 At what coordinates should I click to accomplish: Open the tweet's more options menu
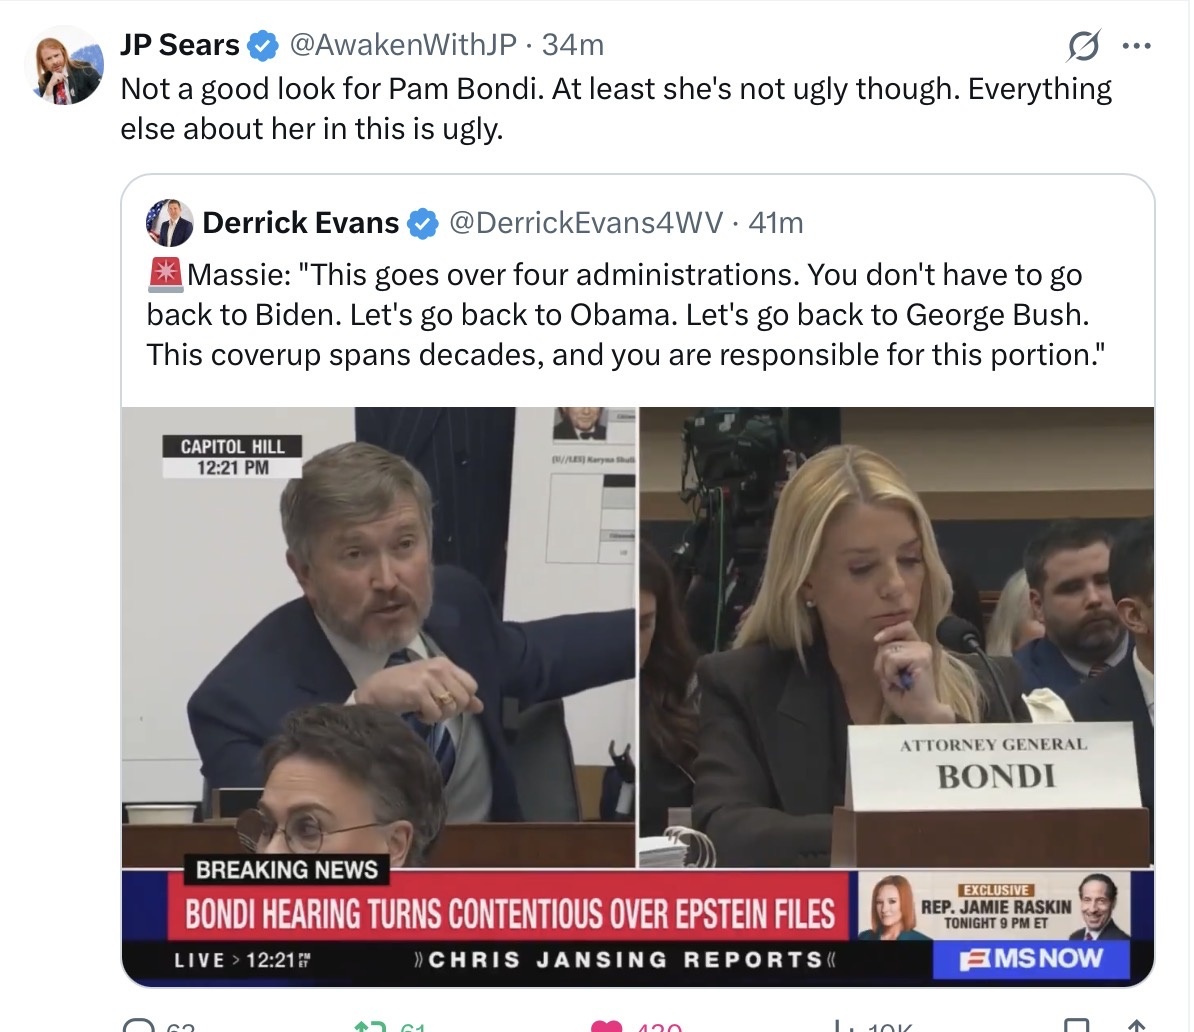tap(1136, 46)
